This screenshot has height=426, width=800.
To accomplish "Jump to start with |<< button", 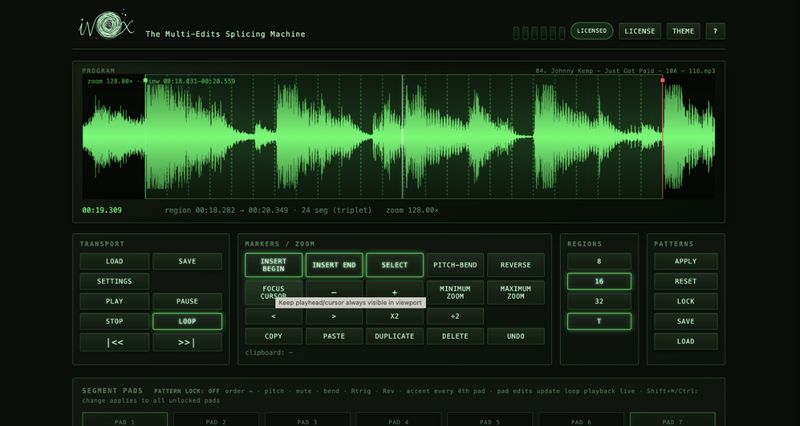I will 114,342.
